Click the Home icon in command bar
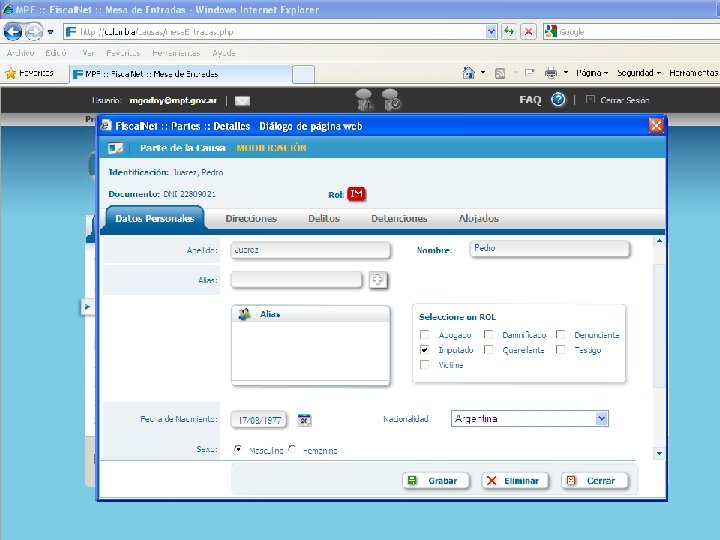 click(468, 73)
